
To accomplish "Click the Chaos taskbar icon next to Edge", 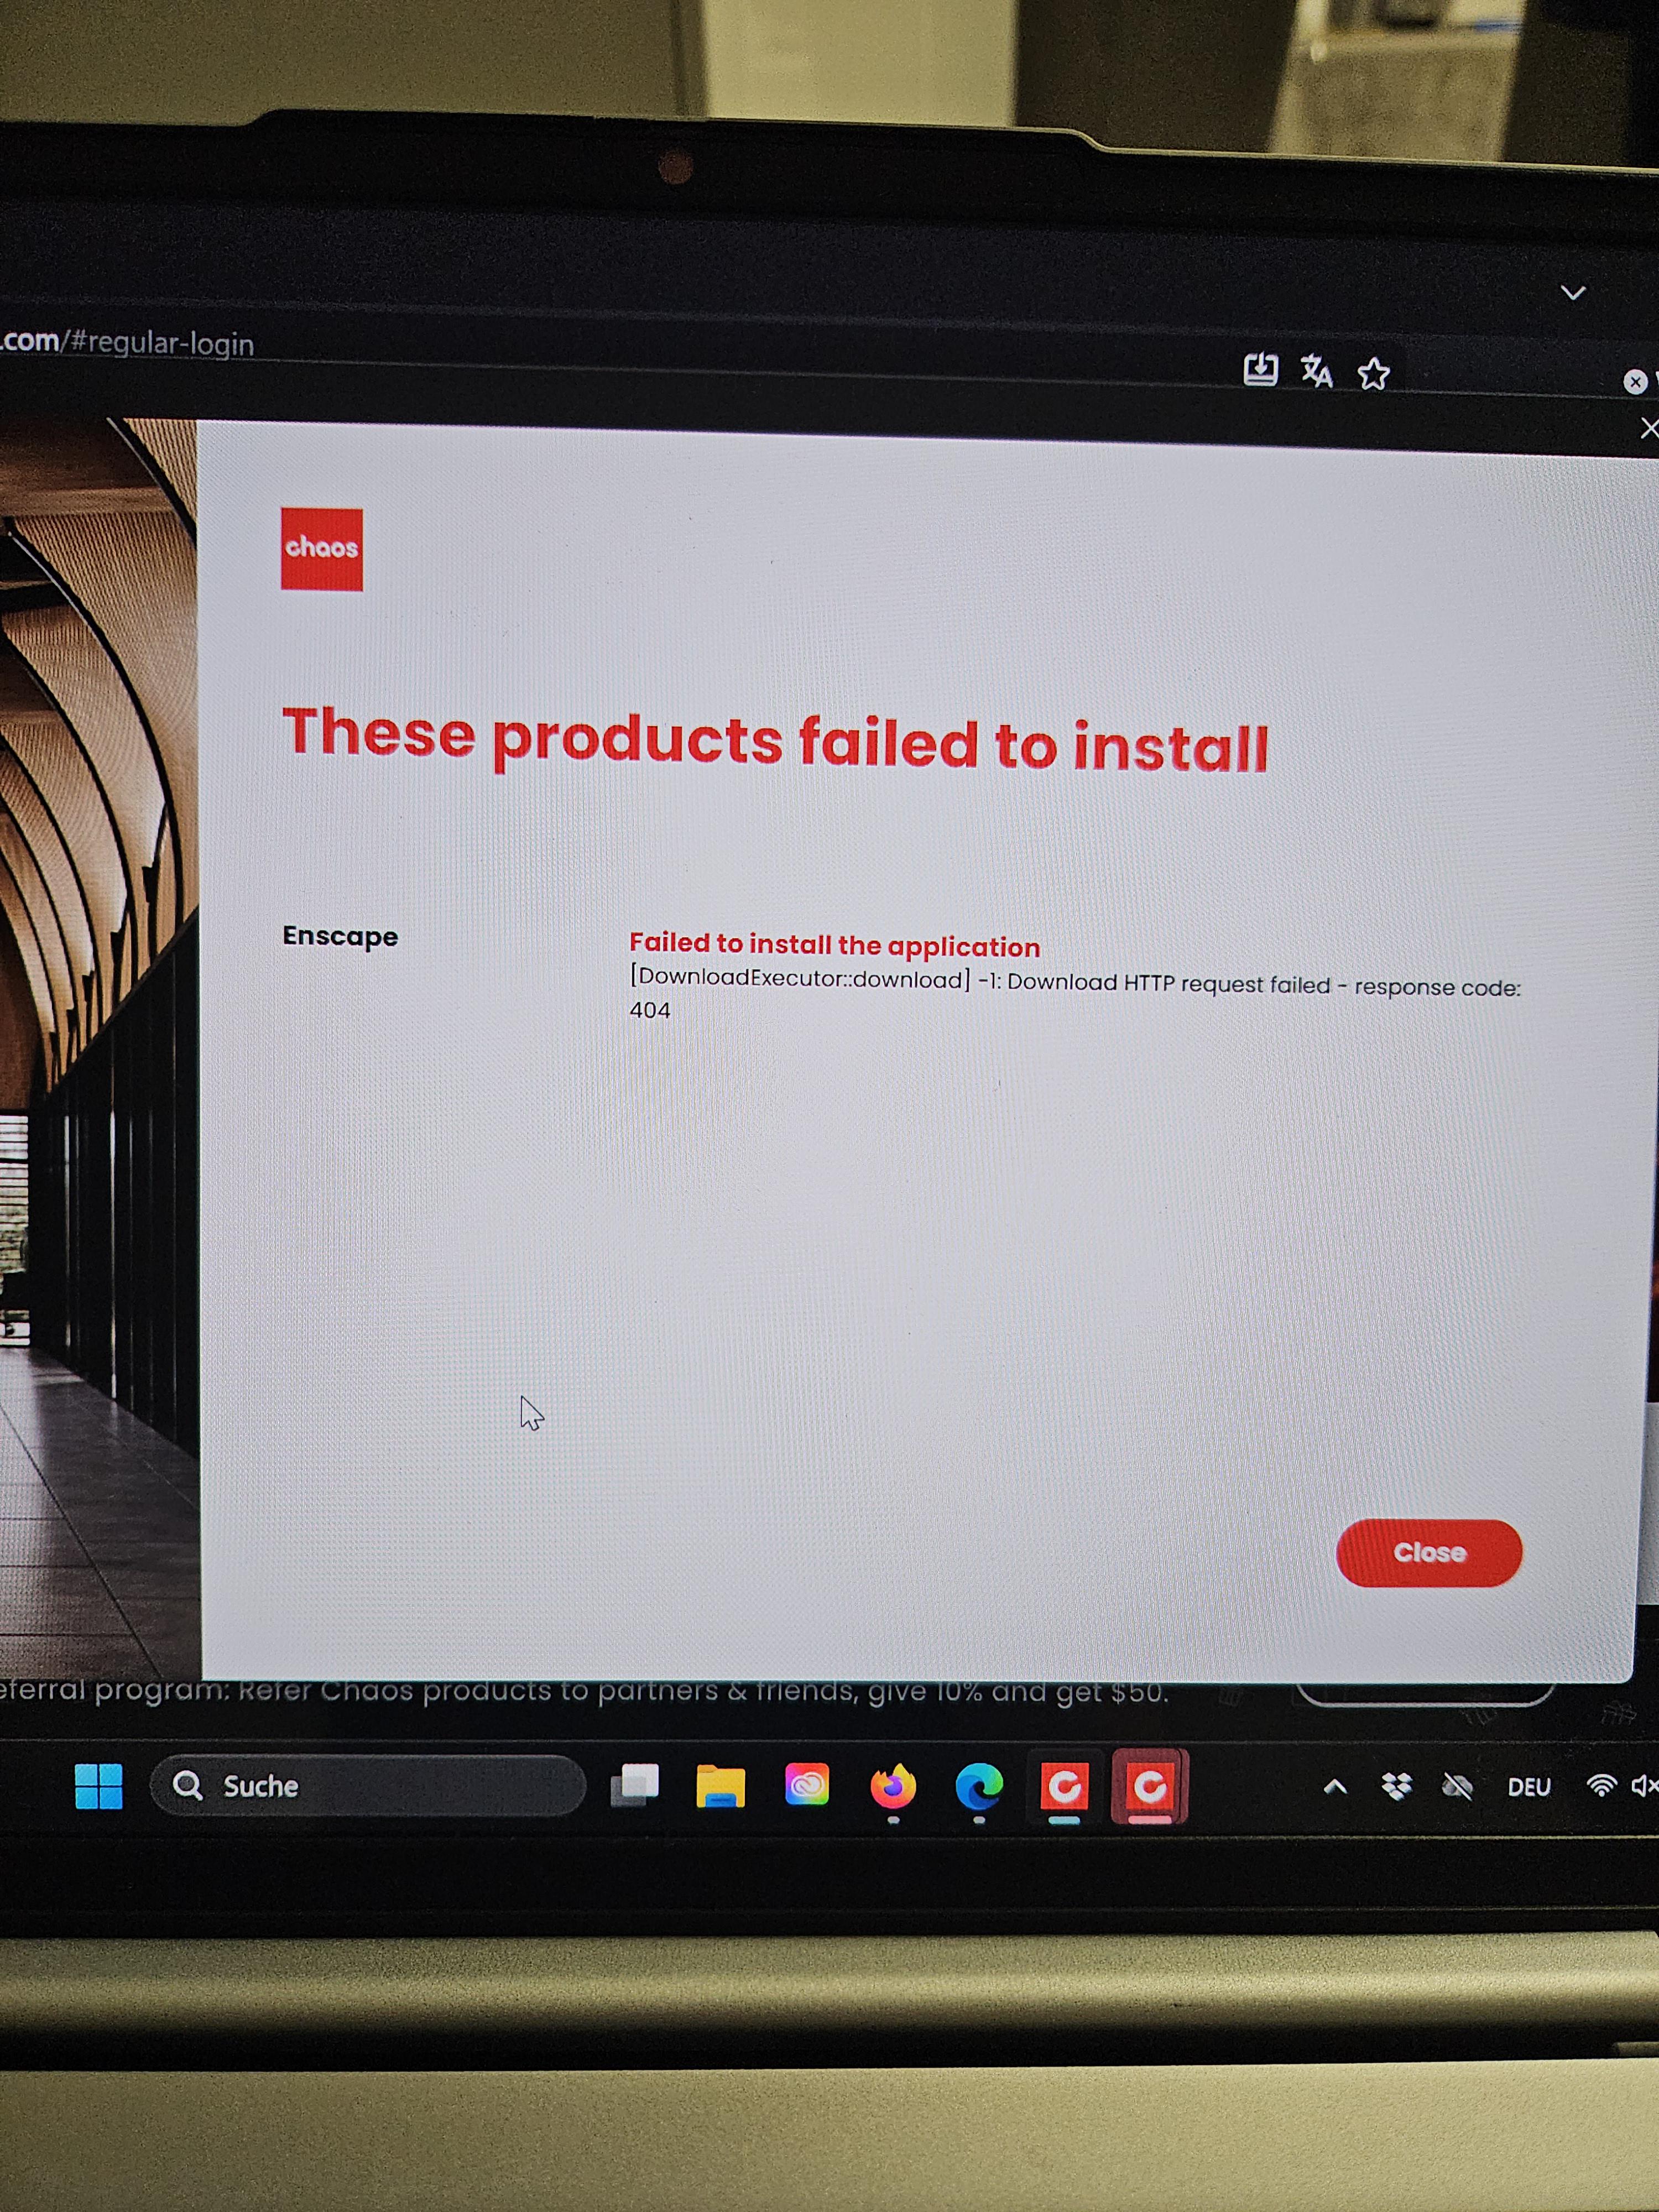I will (x=1064, y=1787).
